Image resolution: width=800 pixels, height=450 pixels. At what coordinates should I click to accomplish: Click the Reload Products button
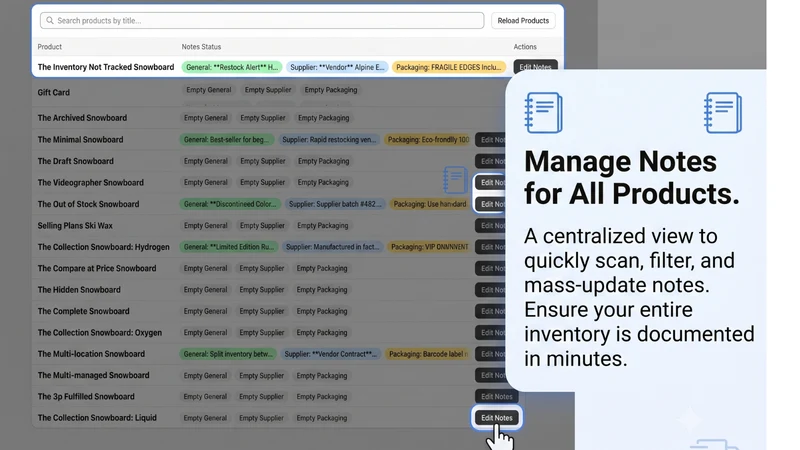tap(523, 20)
